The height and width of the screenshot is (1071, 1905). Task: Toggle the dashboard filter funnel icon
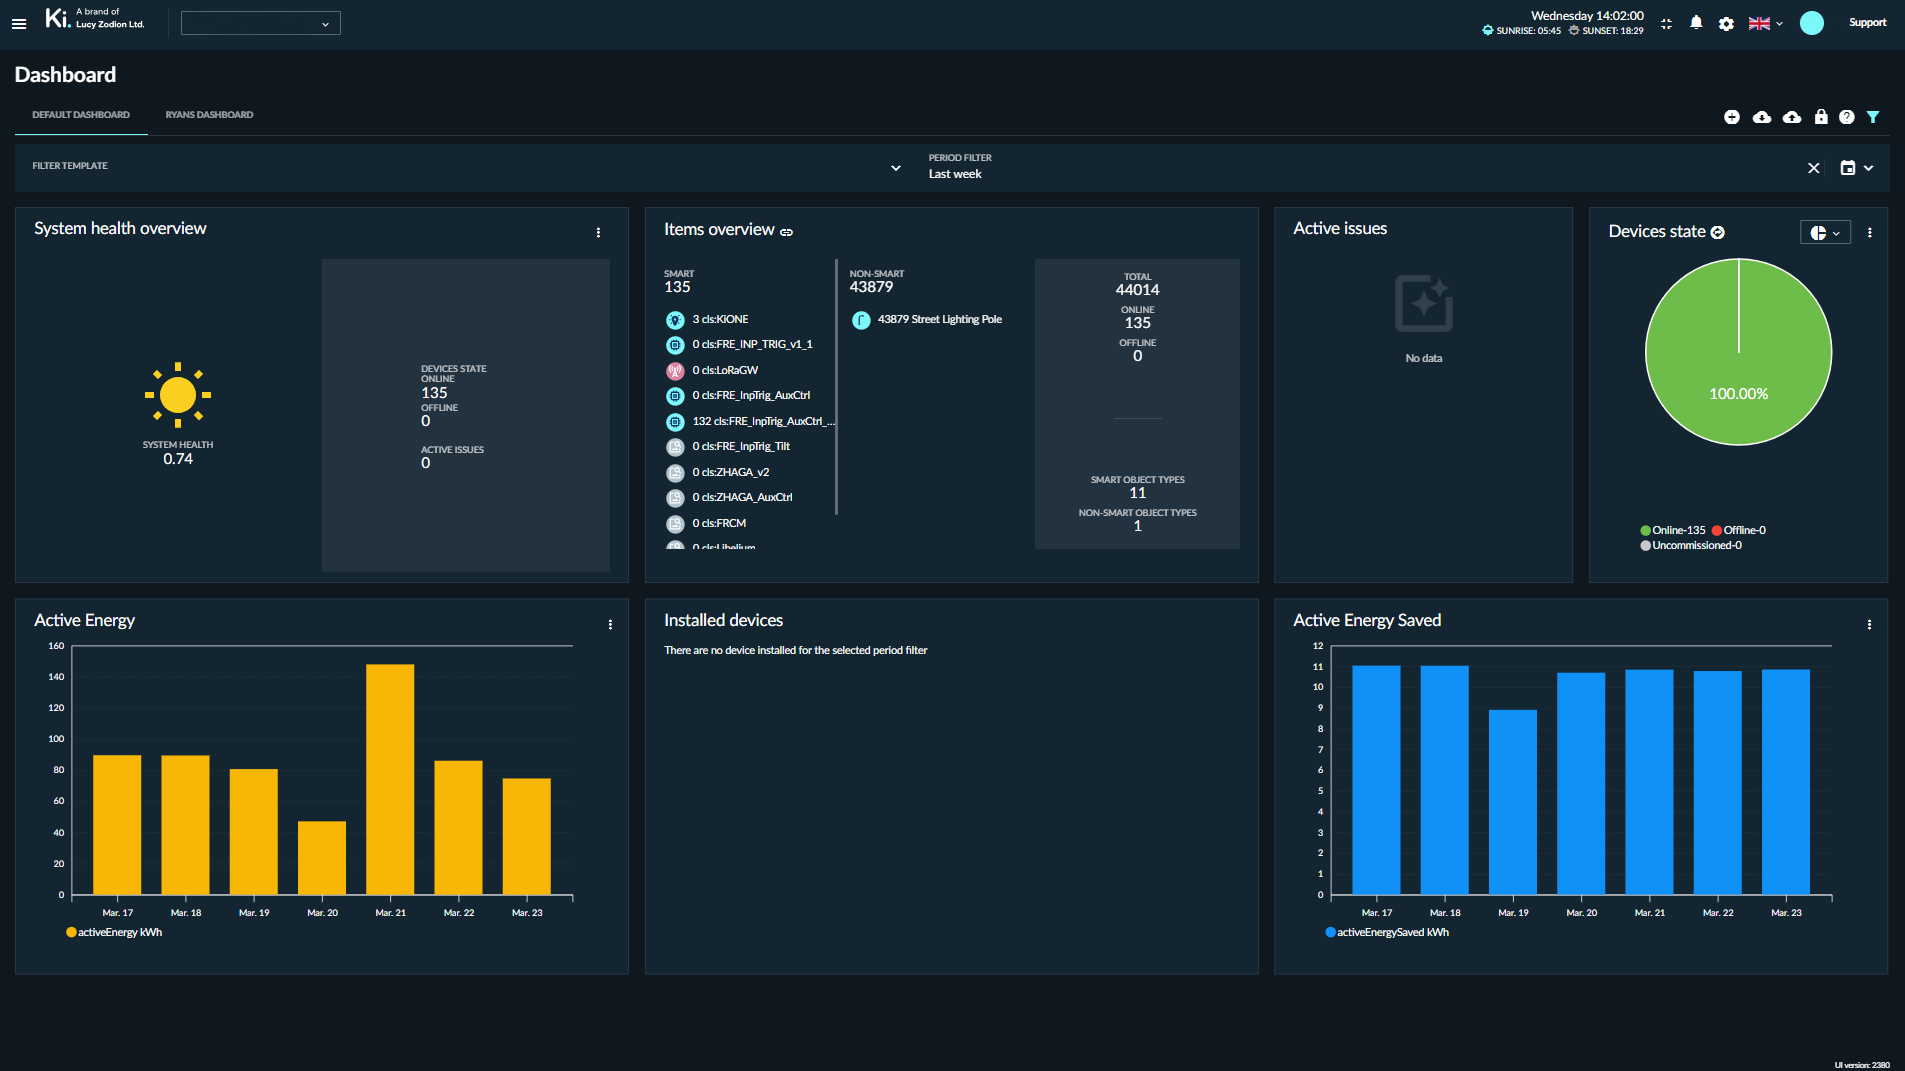coord(1873,117)
